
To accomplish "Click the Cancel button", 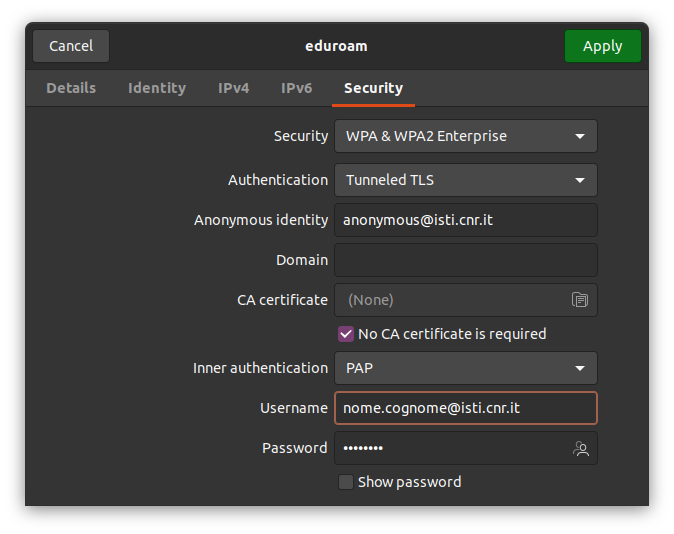I will tap(71, 46).
